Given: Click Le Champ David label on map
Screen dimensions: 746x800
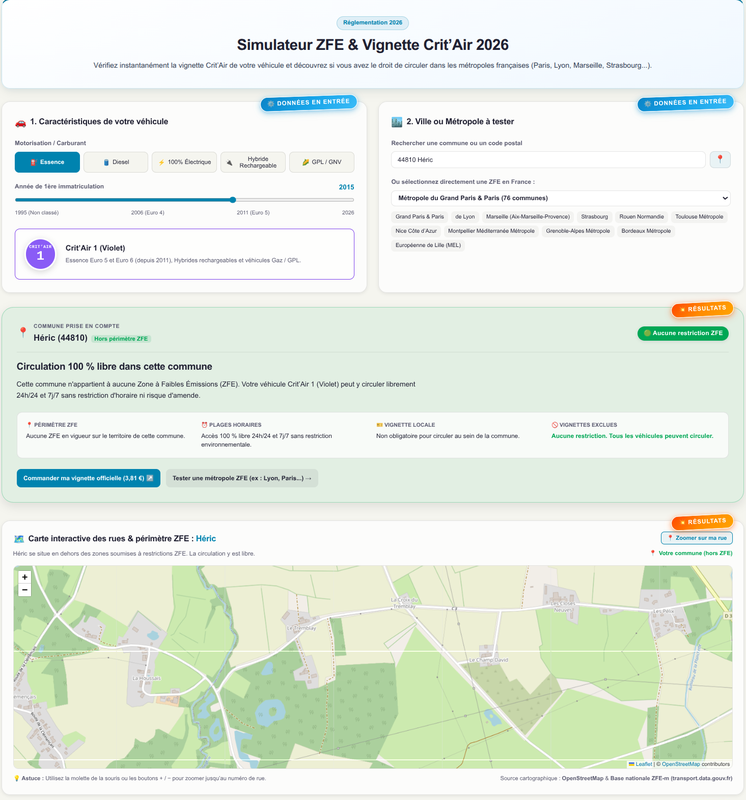Looking at the screenshot, I should [488, 660].
